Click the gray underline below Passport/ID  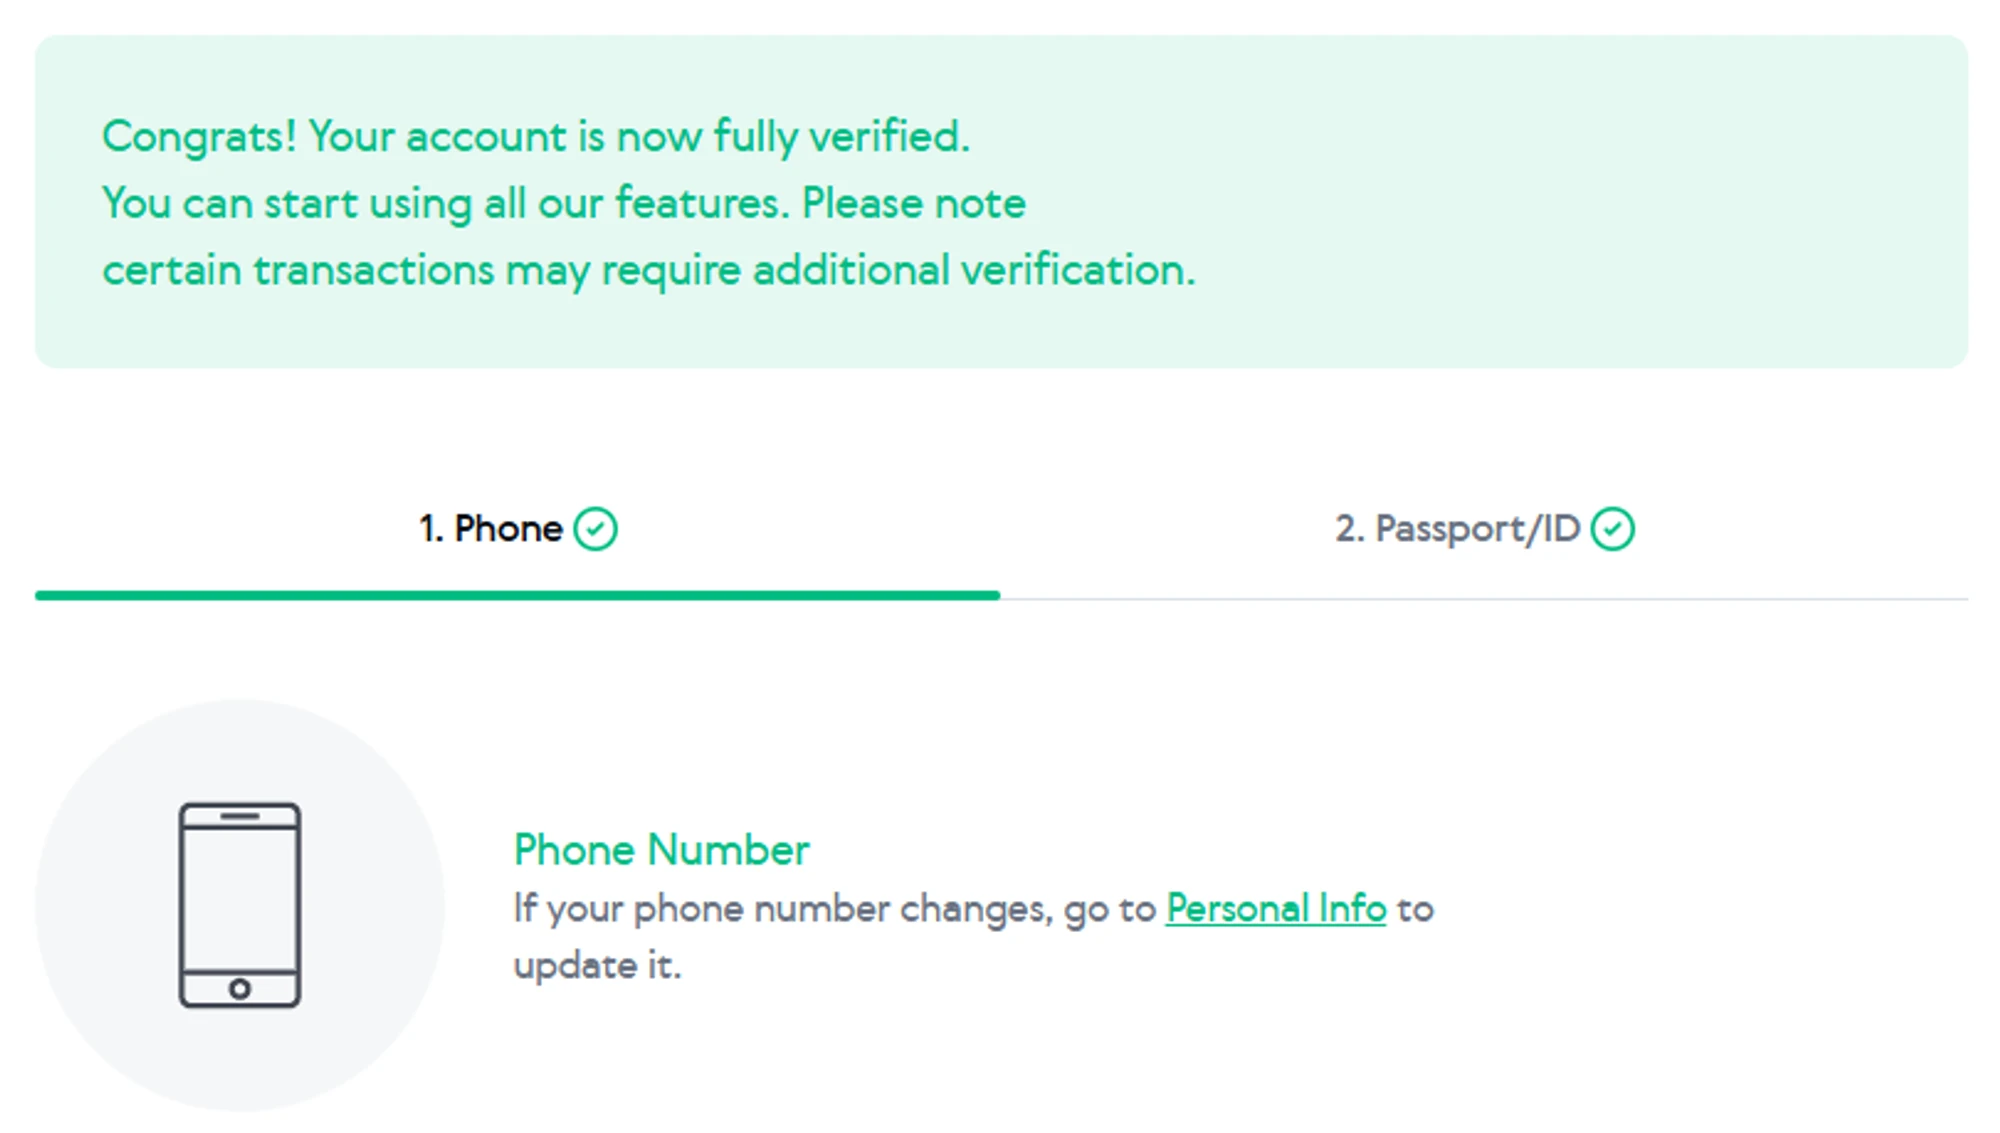(1484, 599)
